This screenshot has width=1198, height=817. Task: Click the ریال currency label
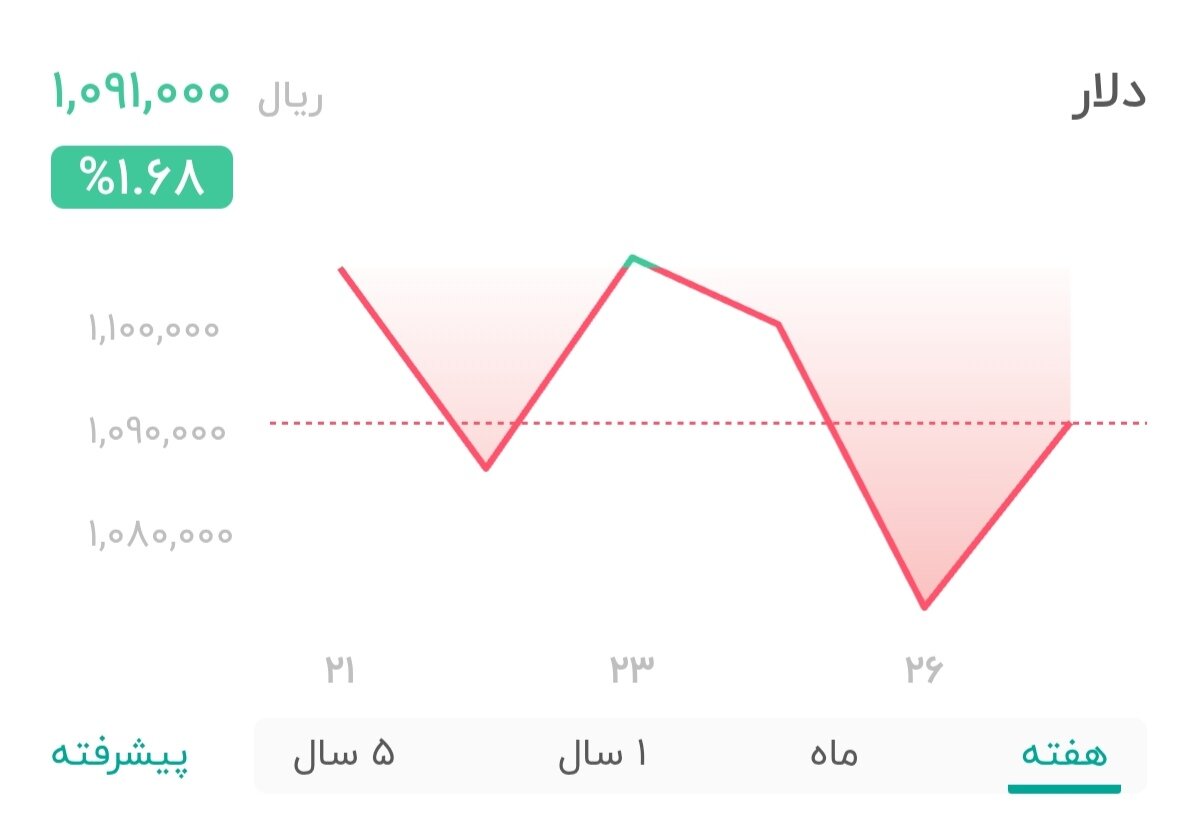pyautogui.click(x=290, y=100)
